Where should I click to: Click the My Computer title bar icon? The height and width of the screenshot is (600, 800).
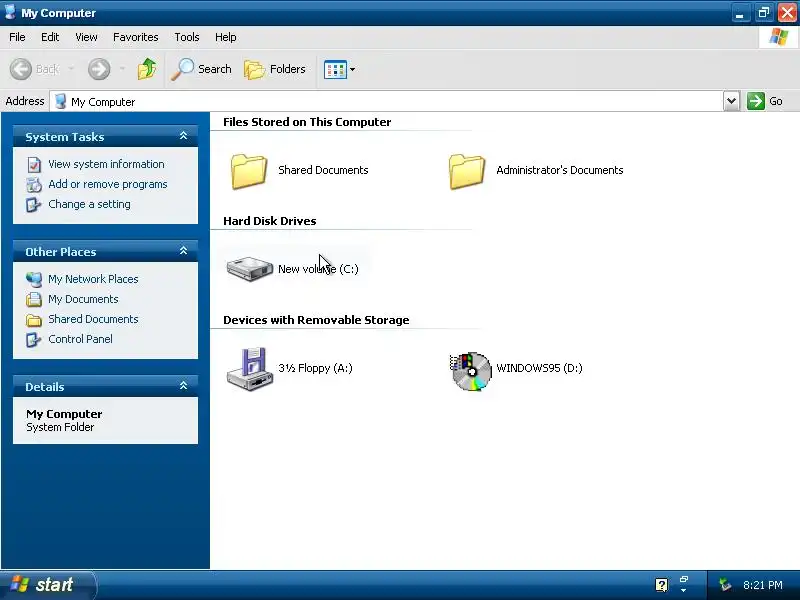tap(10, 12)
